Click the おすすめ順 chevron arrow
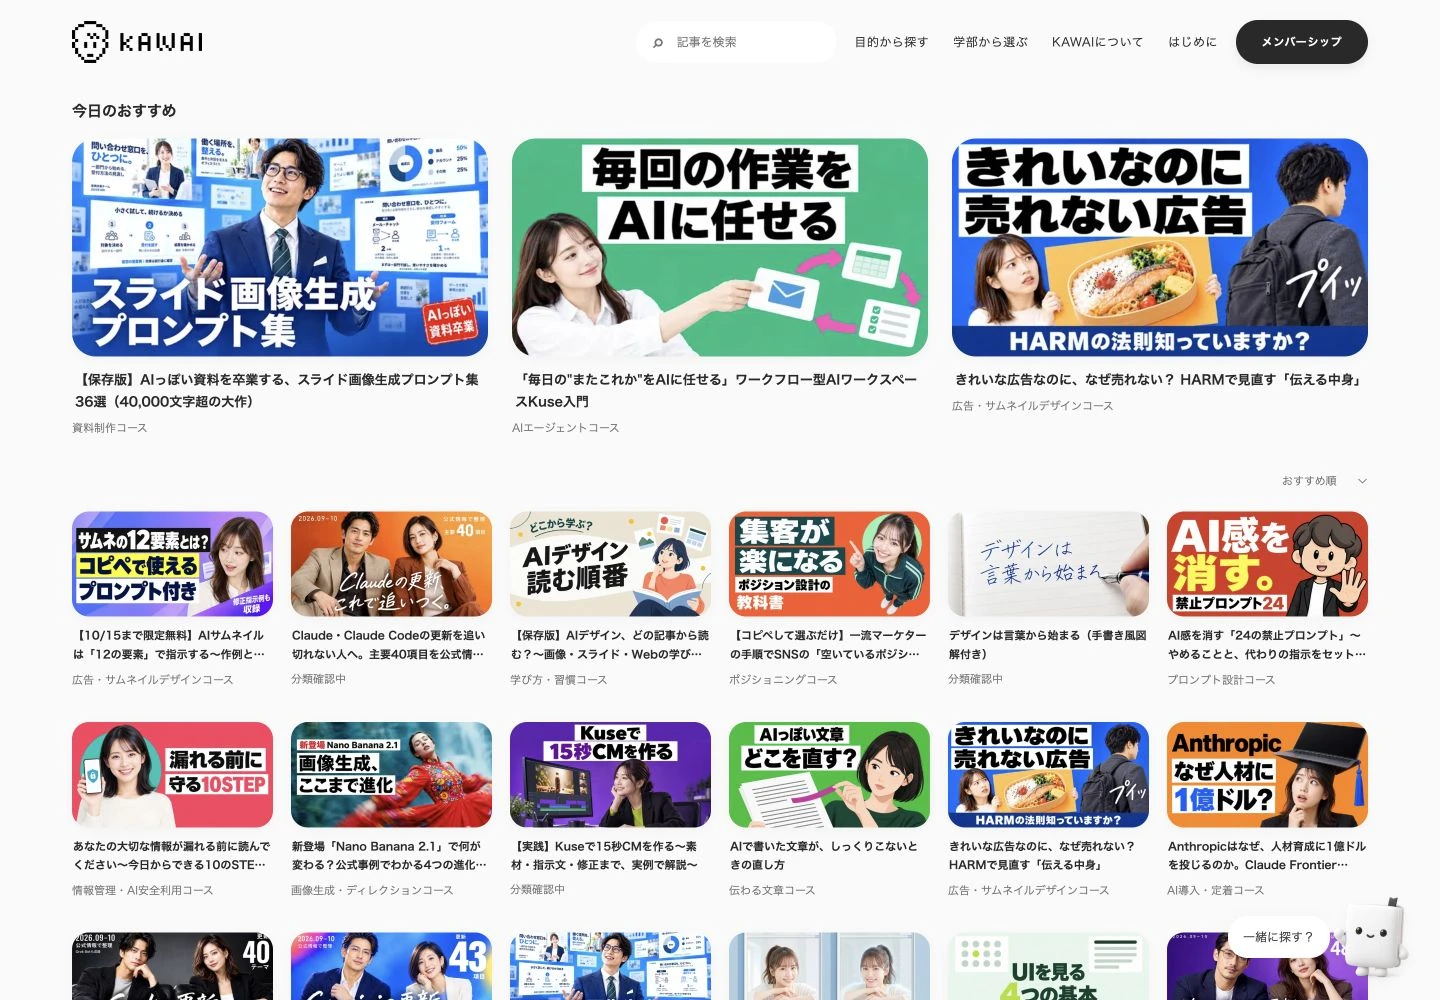 [x=1362, y=481]
